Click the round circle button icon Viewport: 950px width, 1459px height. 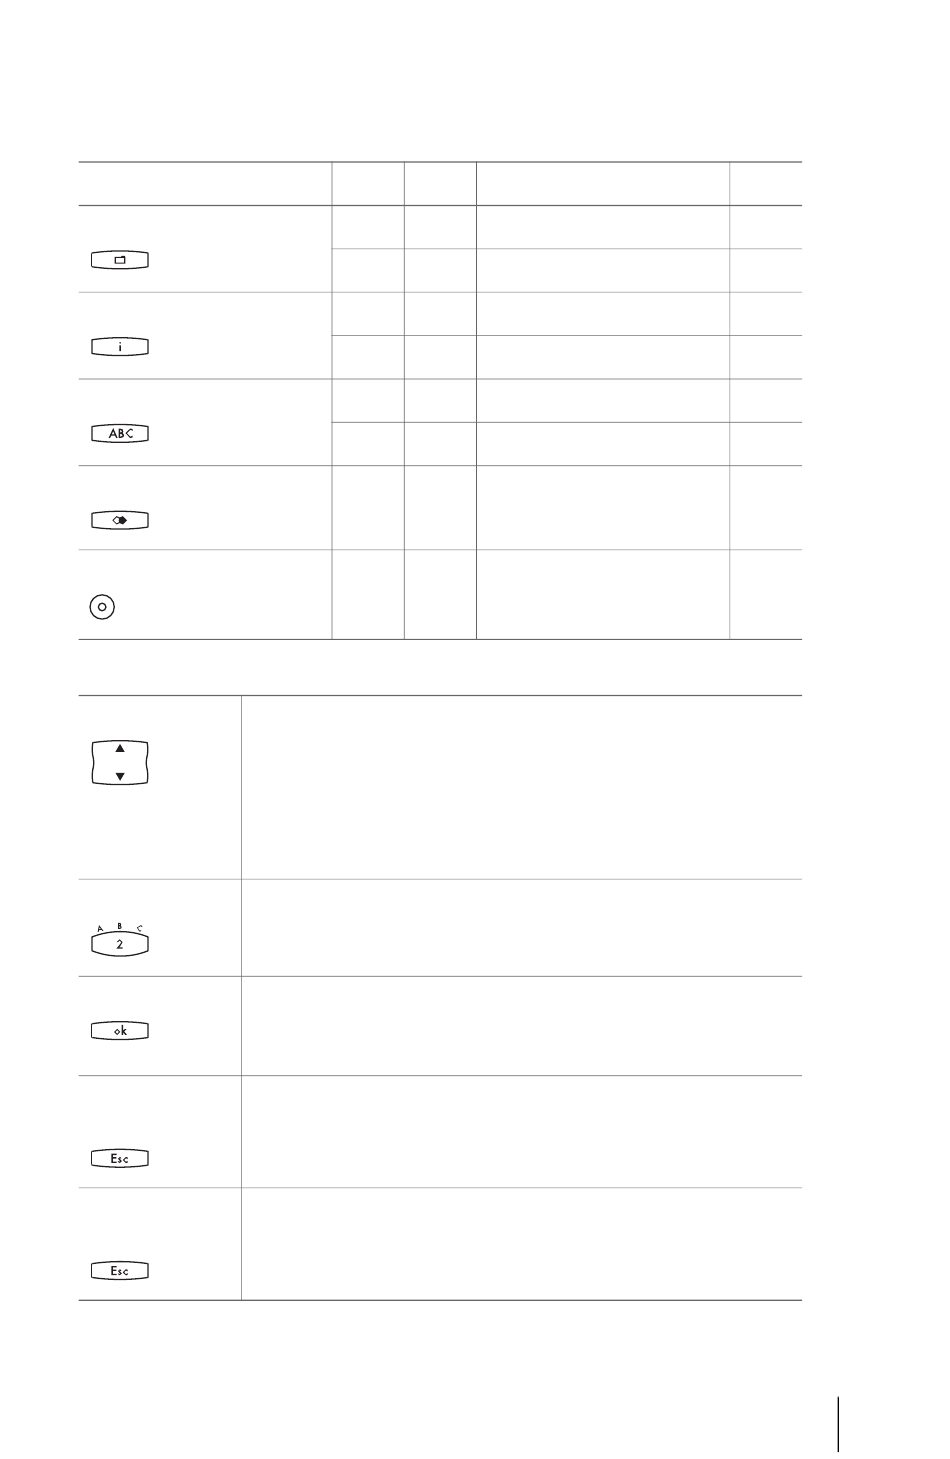pos(102,606)
